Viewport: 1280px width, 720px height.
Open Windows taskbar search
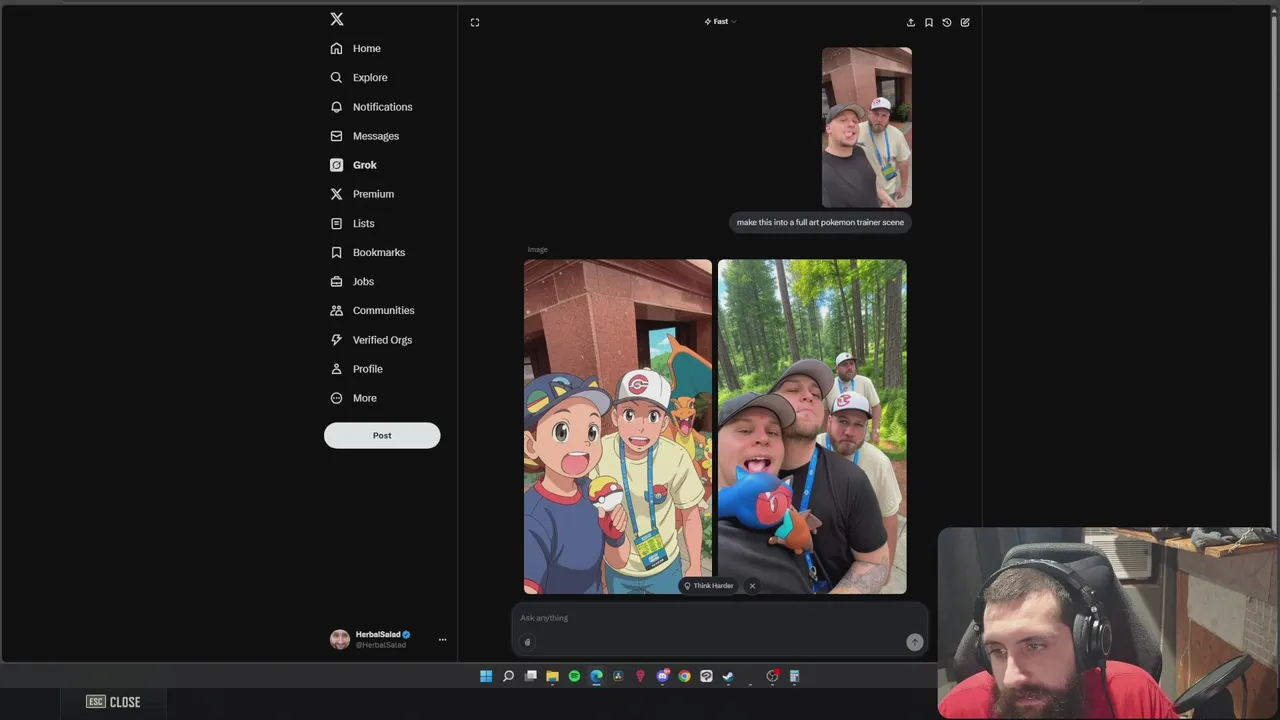tap(508, 676)
